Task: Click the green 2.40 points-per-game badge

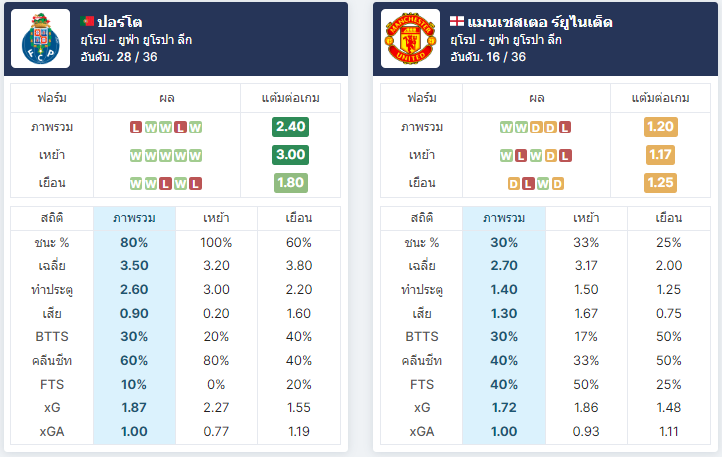Action: pos(291,127)
